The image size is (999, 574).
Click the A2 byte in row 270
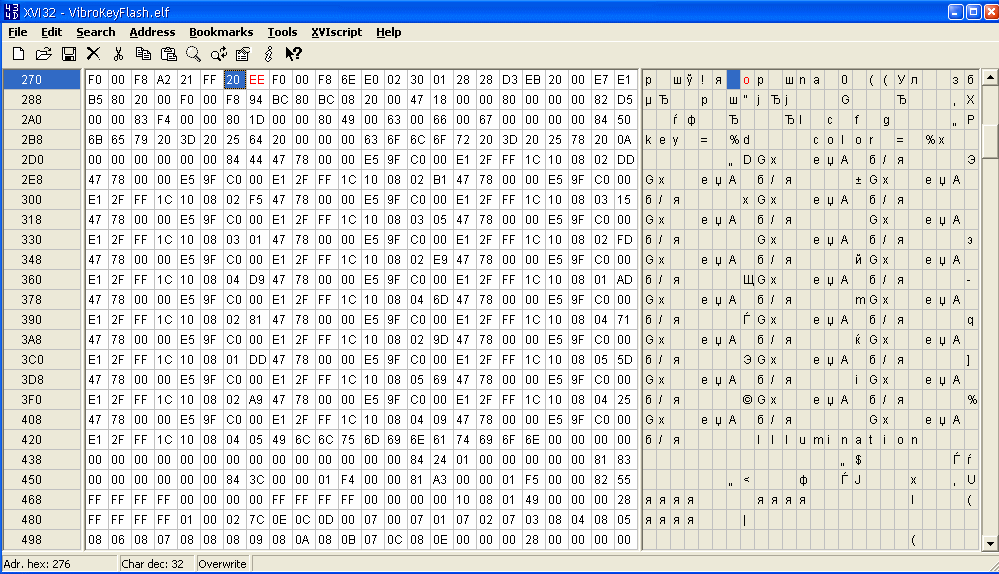click(164, 80)
